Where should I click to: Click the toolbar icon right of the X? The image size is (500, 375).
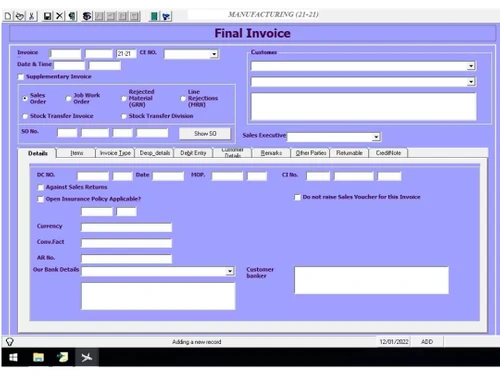tap(71, 16)
